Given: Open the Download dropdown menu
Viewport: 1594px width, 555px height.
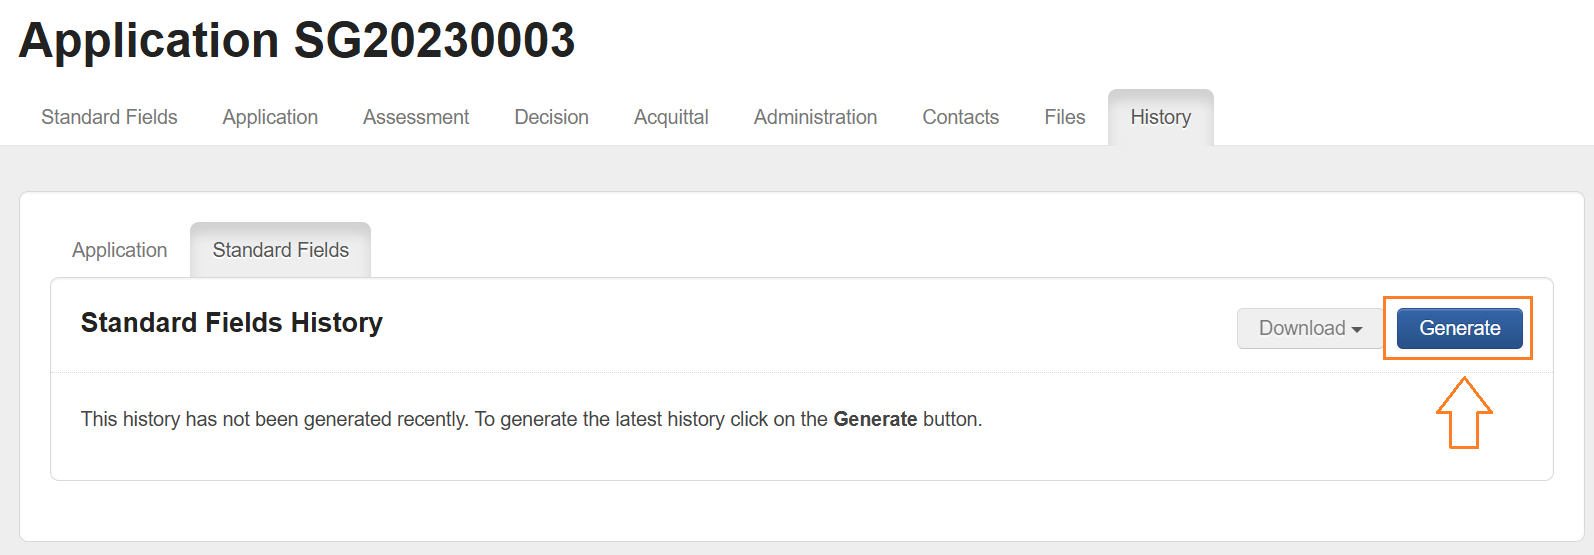Looking at the screenshot, I should 1302,328.
